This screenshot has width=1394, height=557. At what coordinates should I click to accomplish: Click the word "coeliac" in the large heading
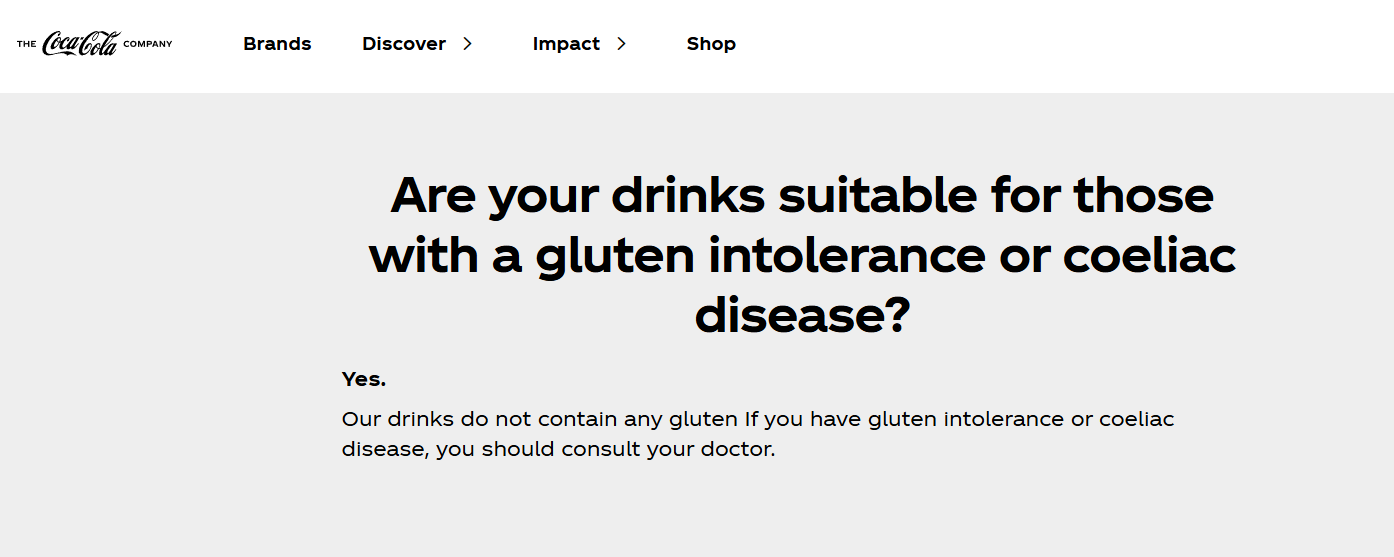pyautogui.click(x=1149, y=255)
